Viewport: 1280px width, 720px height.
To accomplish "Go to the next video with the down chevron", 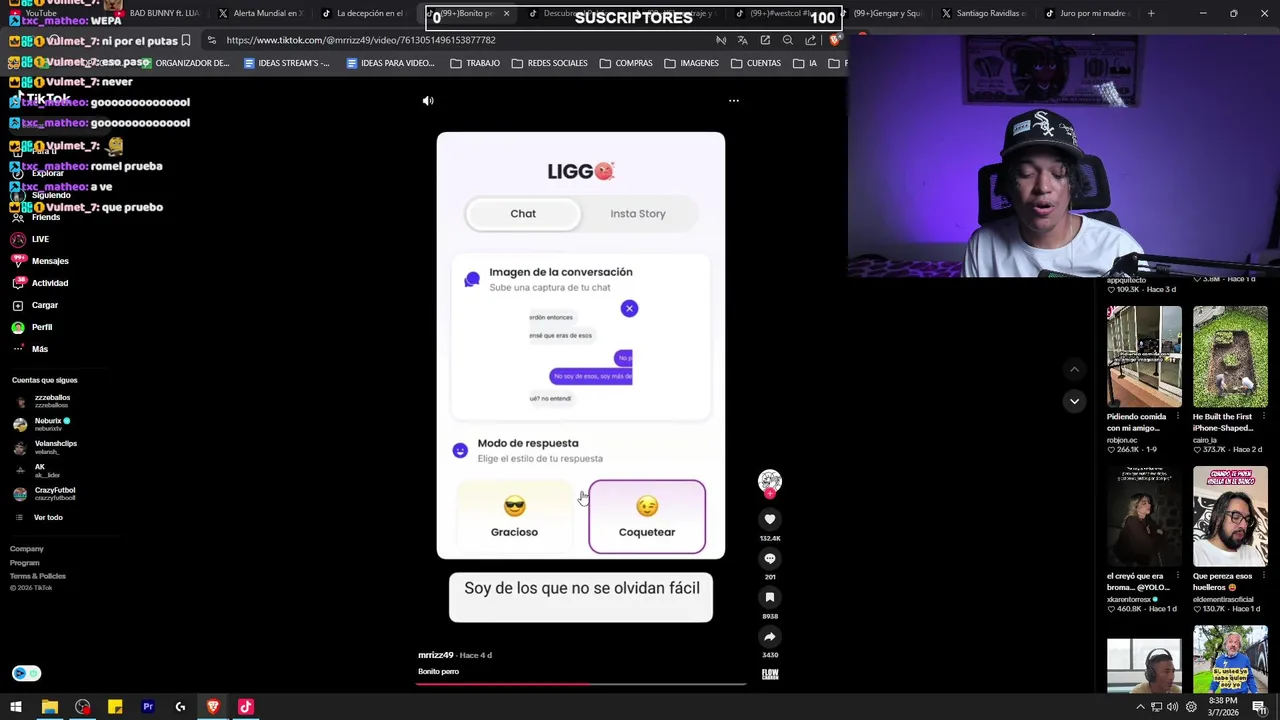I will [1074, 401].
